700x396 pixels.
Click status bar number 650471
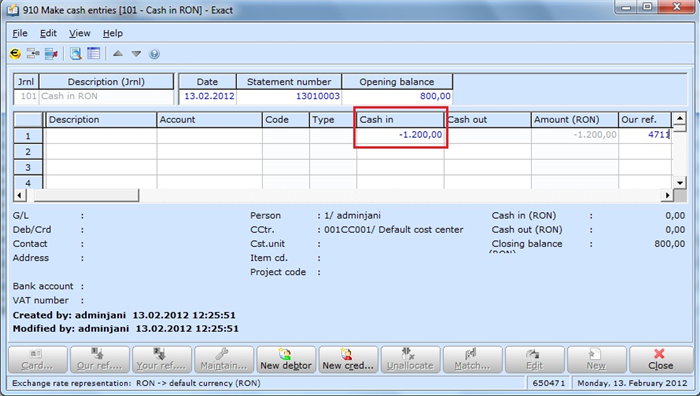pyautogui.click(x=549, y=383)
